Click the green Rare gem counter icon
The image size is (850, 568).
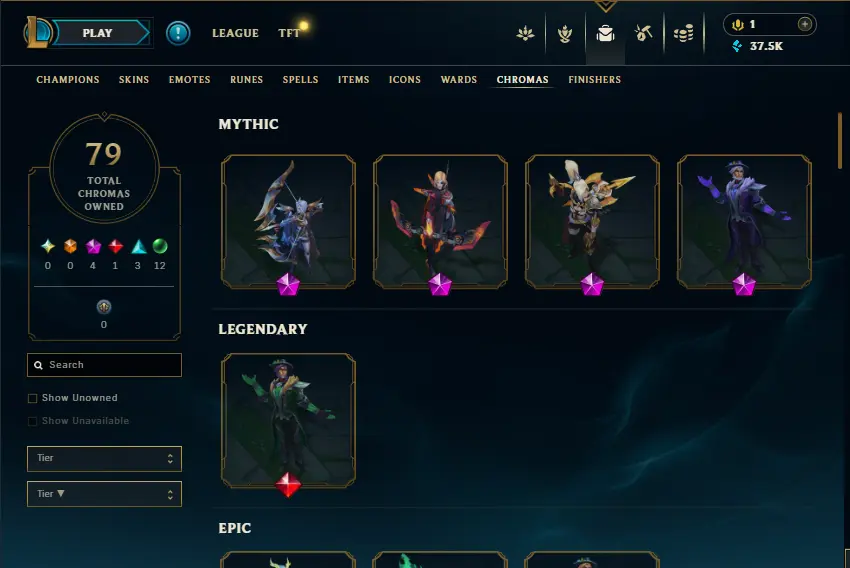coord(160,247)
